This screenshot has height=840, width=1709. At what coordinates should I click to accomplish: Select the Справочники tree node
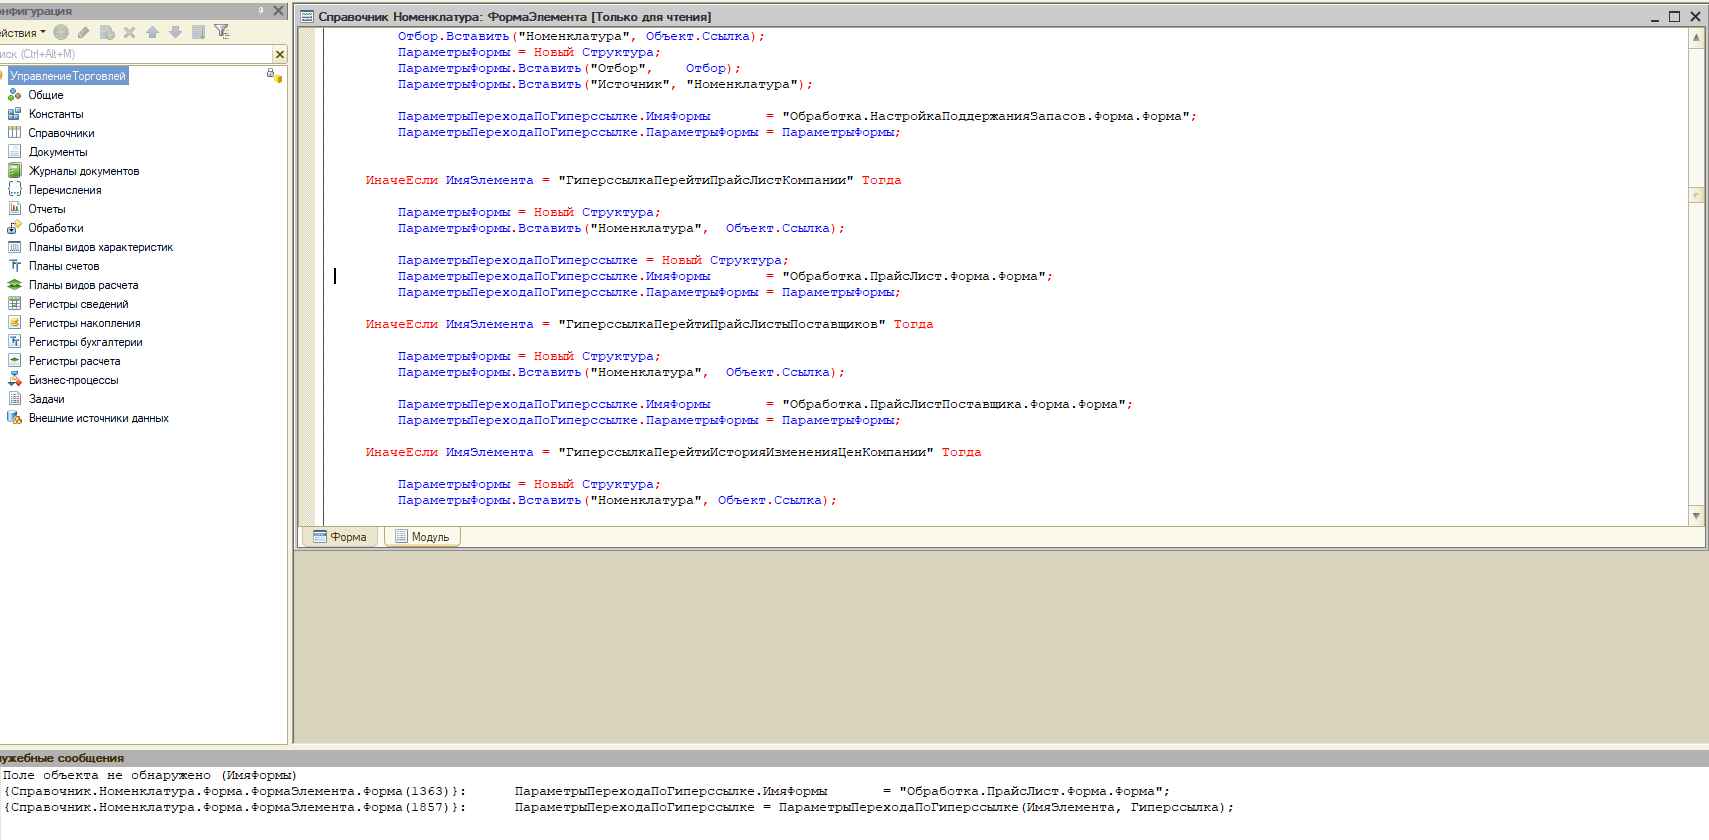point(61,133)
